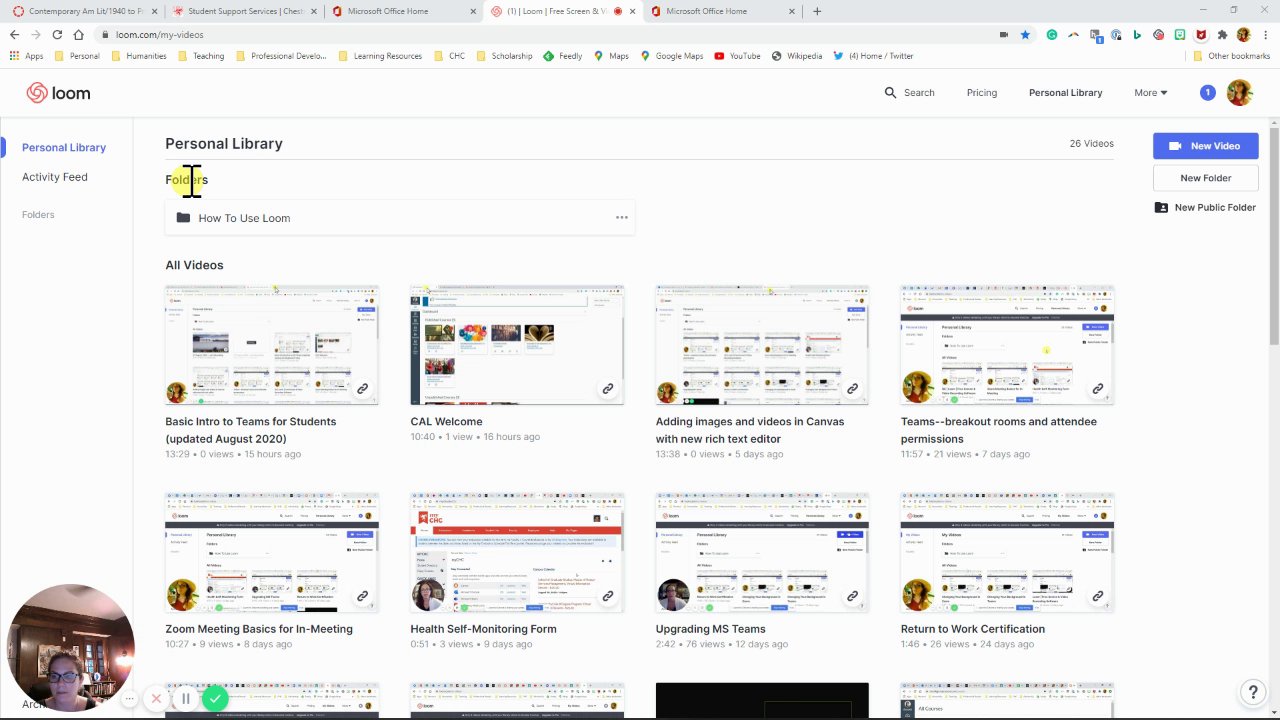The width and height of the screenshot is (1280, 720).
Task: Click the New Folder button
Action: tap(1205, 178)
